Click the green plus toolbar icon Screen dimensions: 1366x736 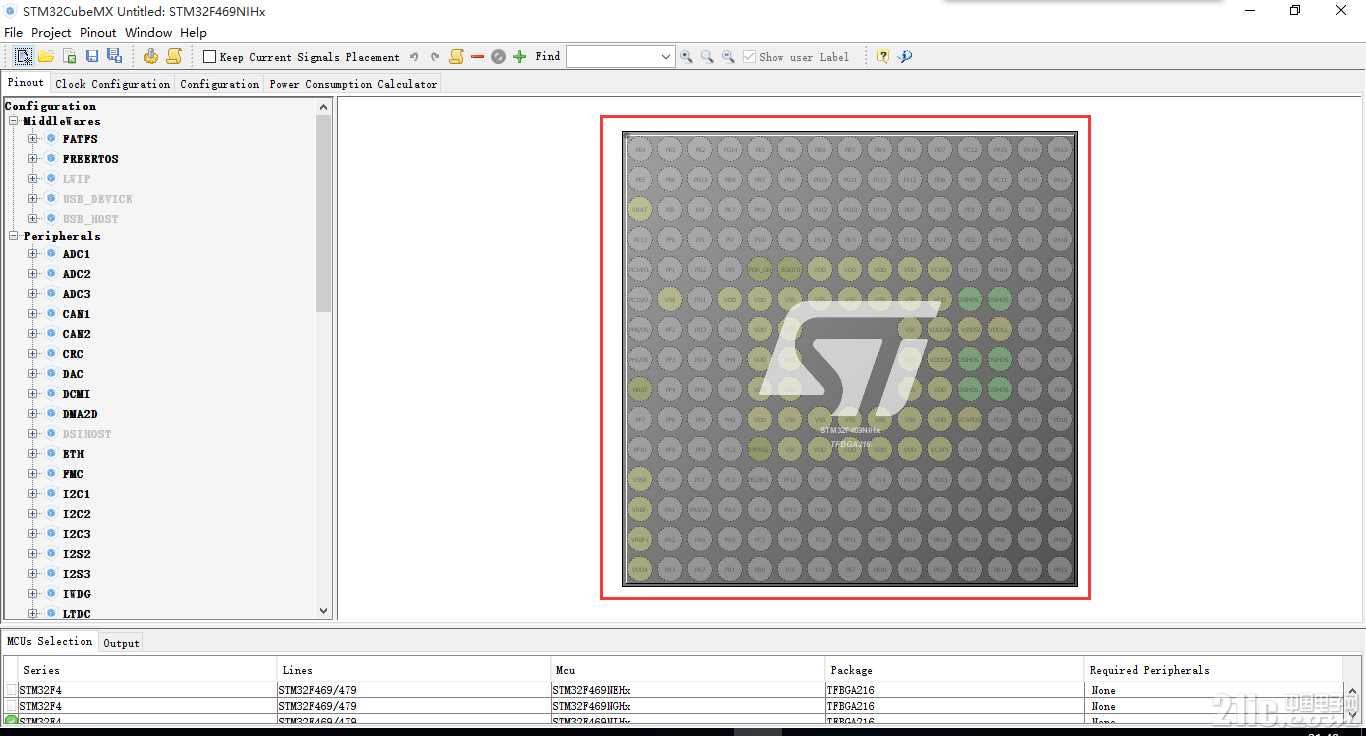(x=519, y=57)
